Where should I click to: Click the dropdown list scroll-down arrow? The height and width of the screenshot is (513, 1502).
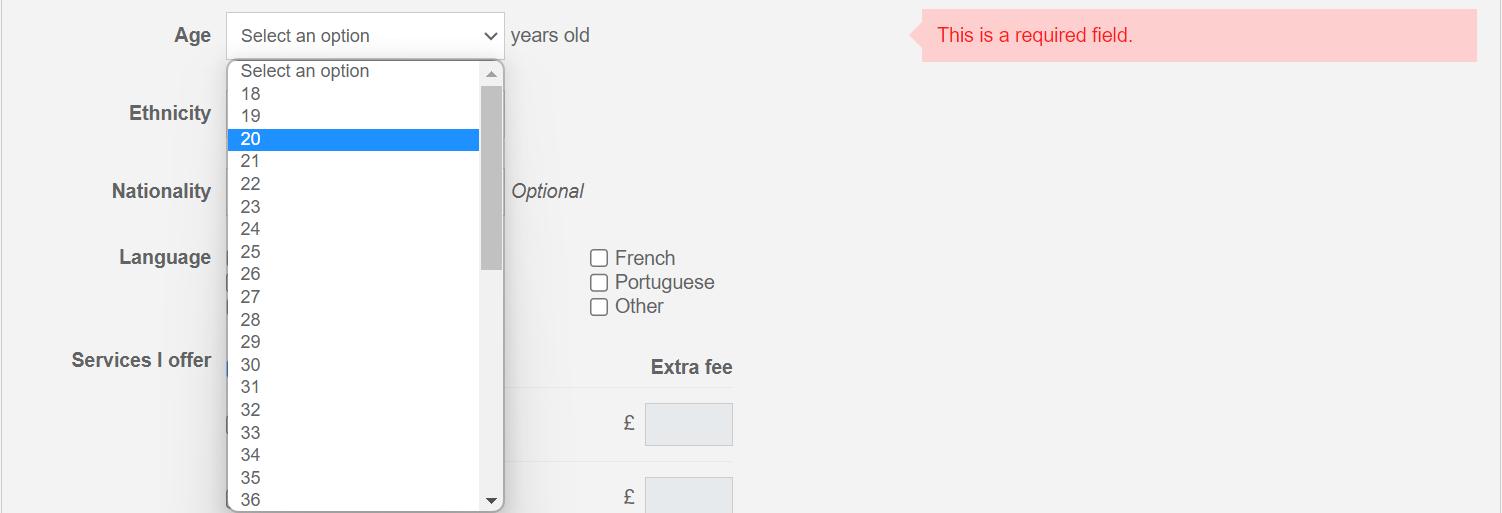(491, 499)
